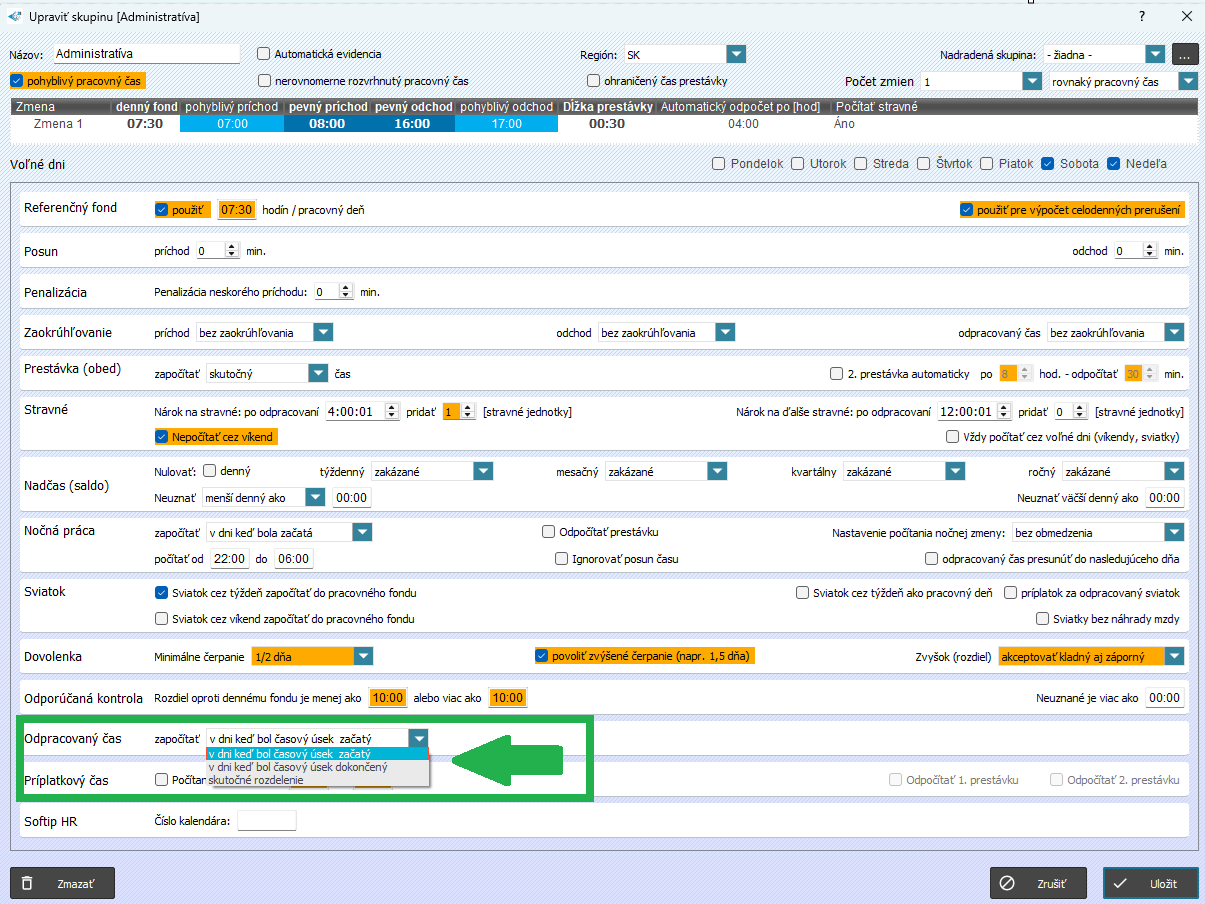Toggle the pohyblivý pracovný čas checkbox

[x=16, y=81]
